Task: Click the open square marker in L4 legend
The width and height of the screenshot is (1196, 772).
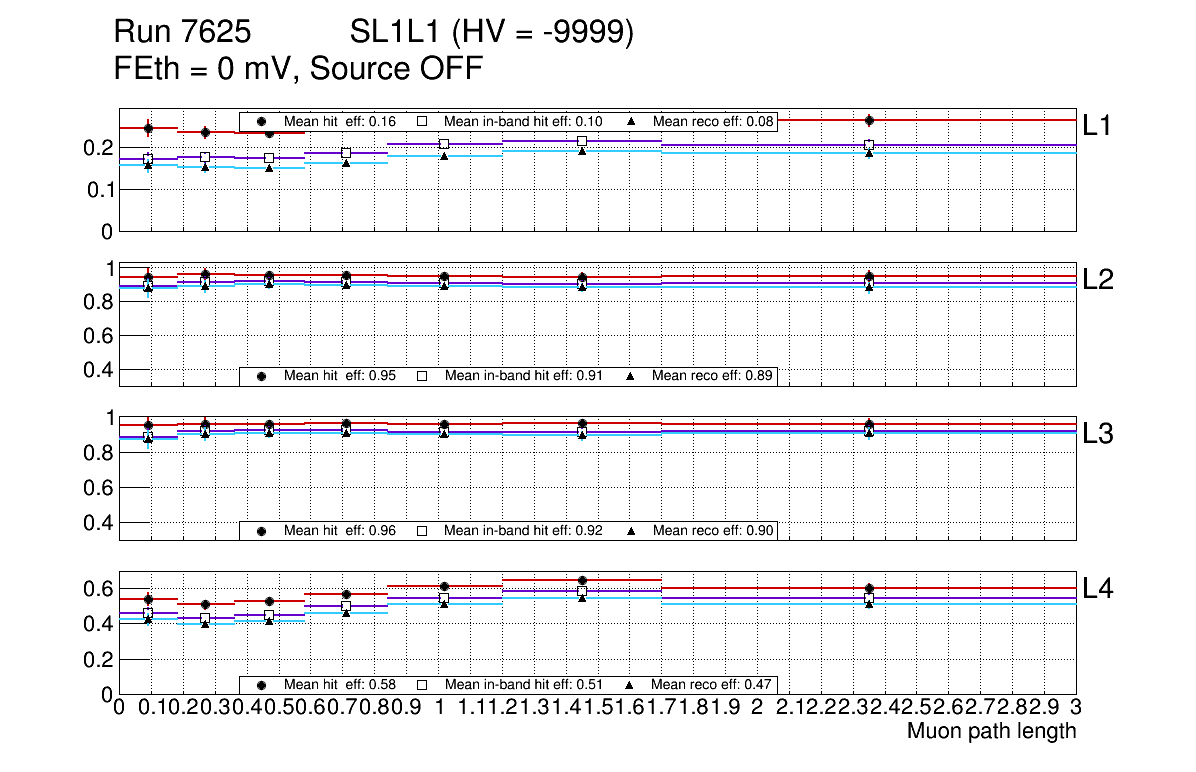Action: click(421, 686)
